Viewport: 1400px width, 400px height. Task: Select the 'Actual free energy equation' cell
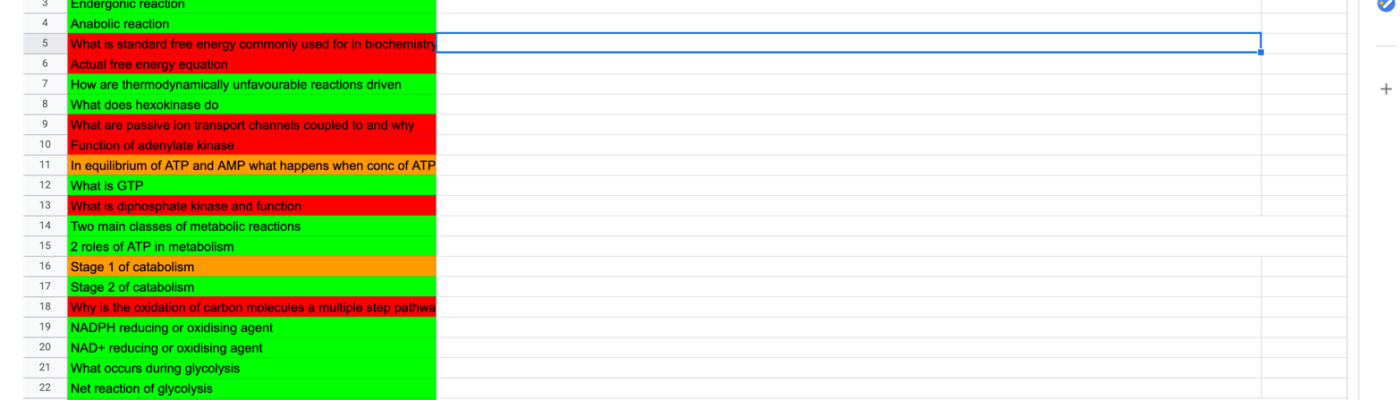(252, 64)
